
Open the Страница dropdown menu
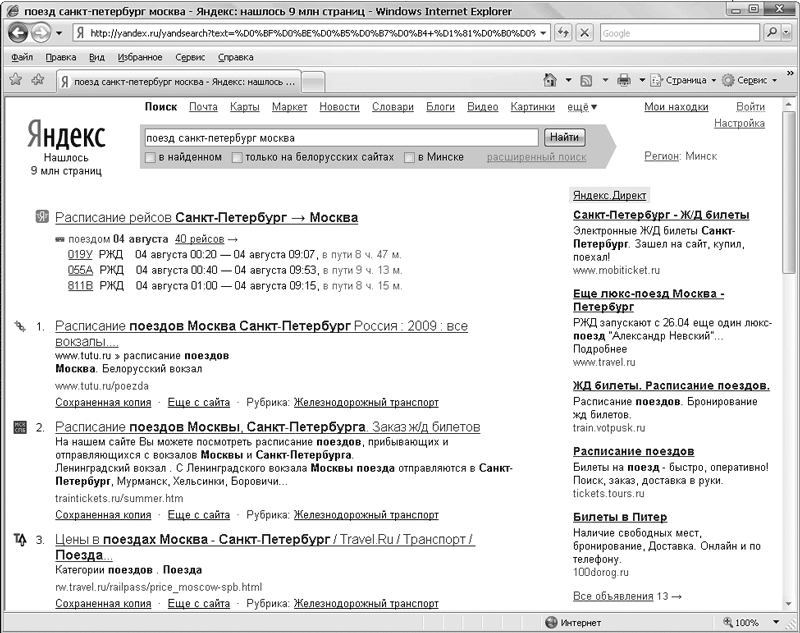coord(685,79)
